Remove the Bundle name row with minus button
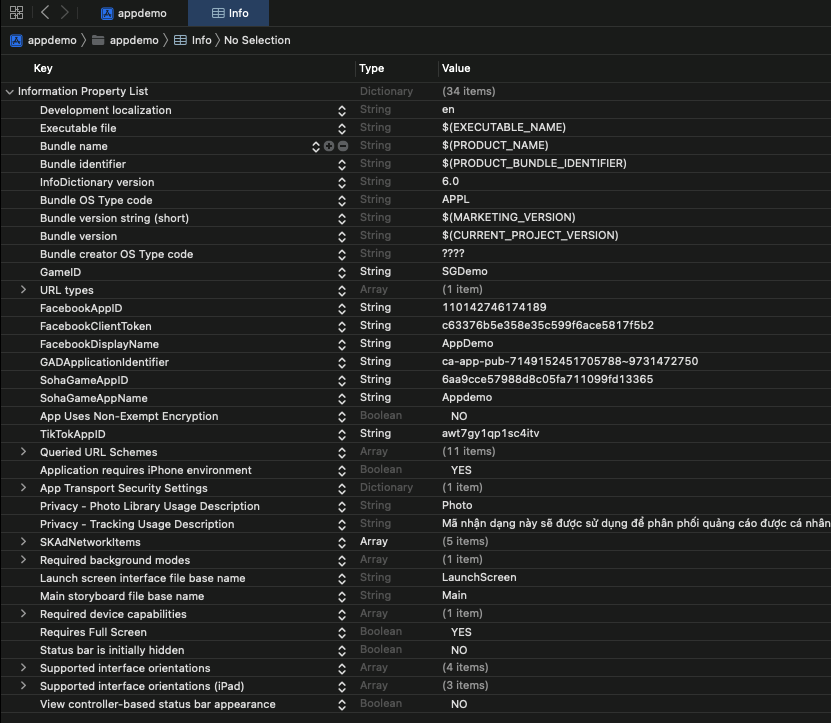This screenshot has width=831, height=723. (x=344, y=146)
